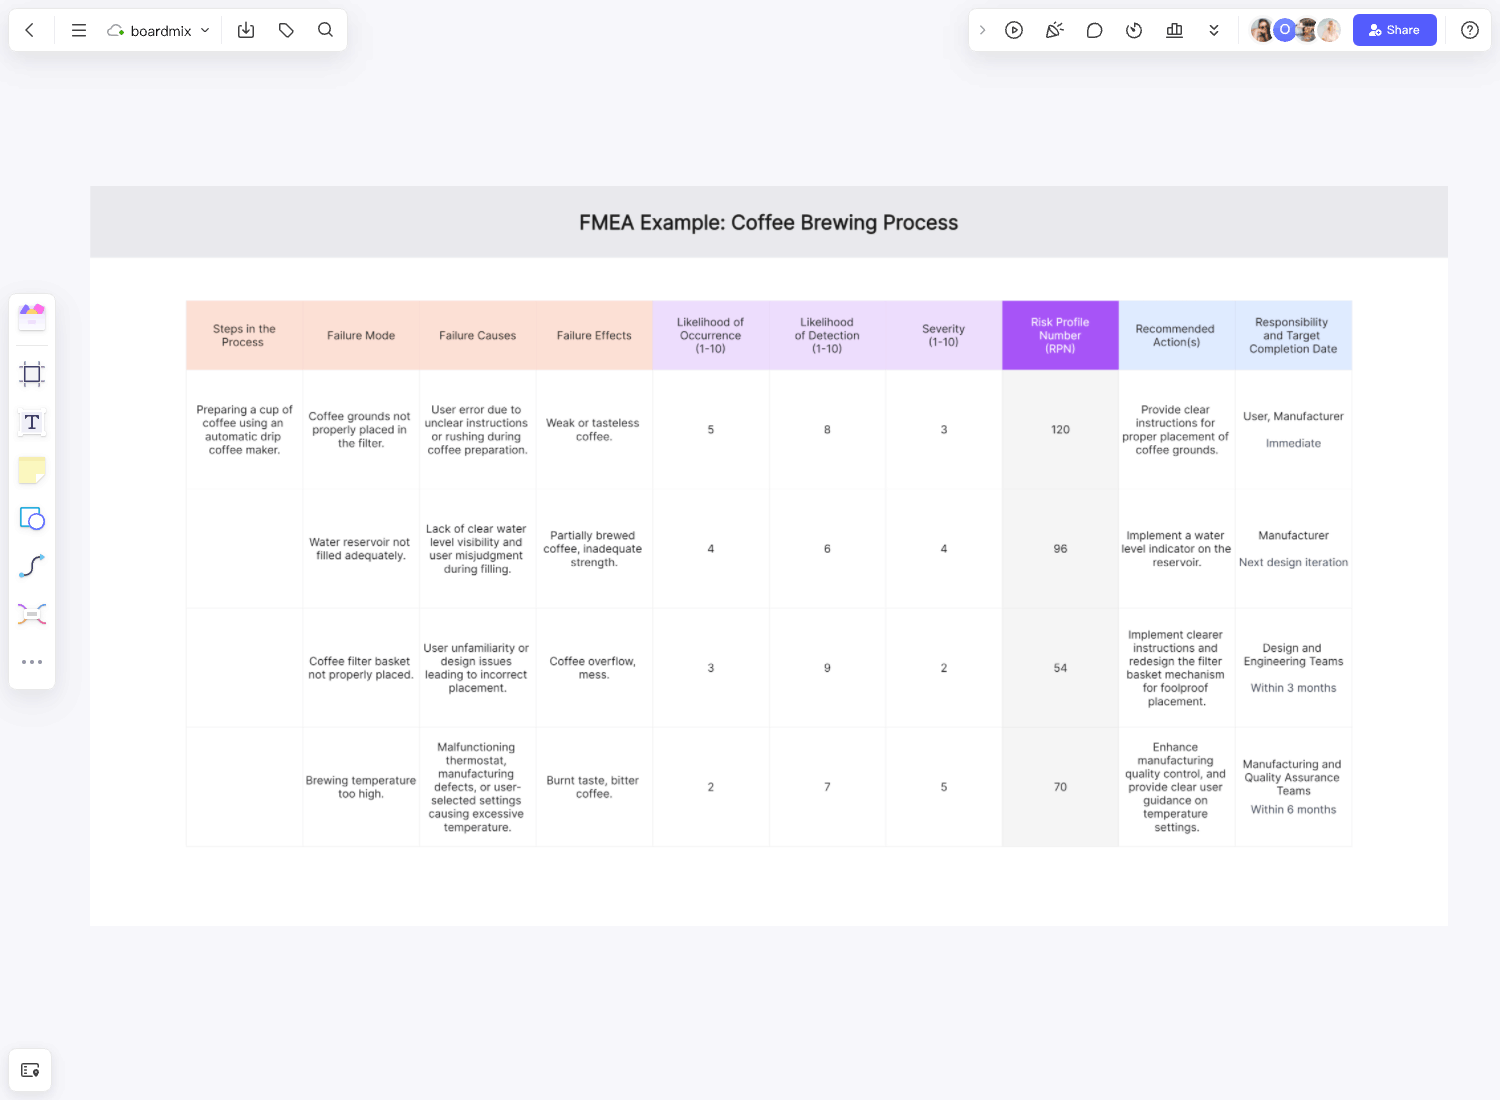Click the 'Within 3 months' text
1500x1100 pixels.
(x=1293, y=688)
